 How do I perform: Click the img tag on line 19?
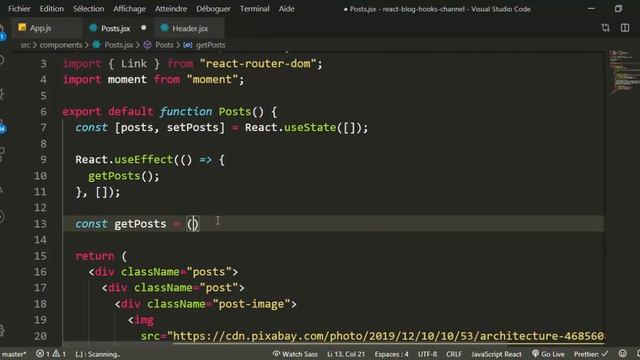pyautogui.click(x=141, y=320)
